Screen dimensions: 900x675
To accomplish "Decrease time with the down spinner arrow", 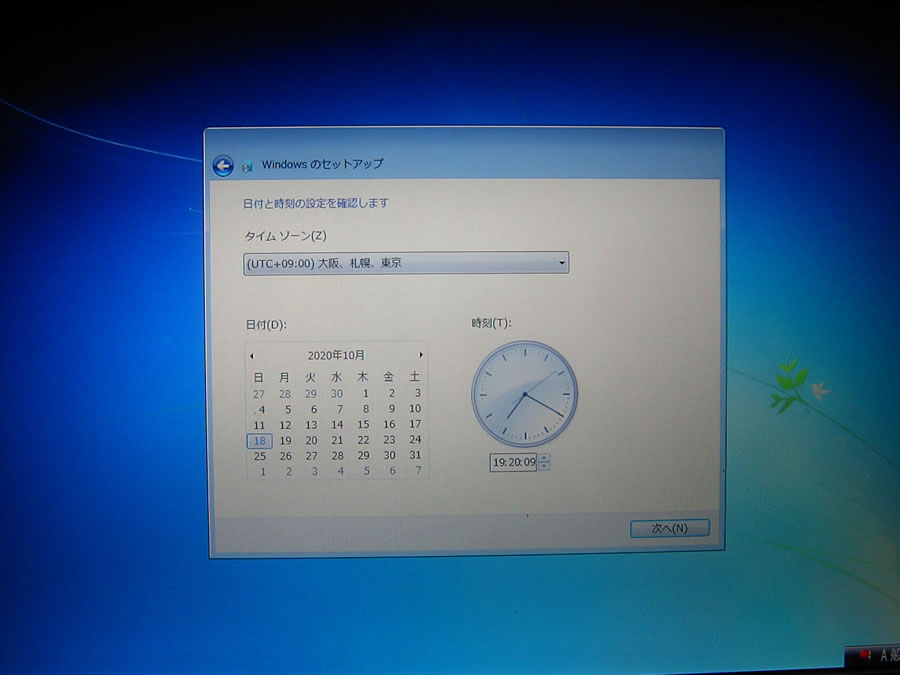I will pyautogui.click(x=544, y=466).
